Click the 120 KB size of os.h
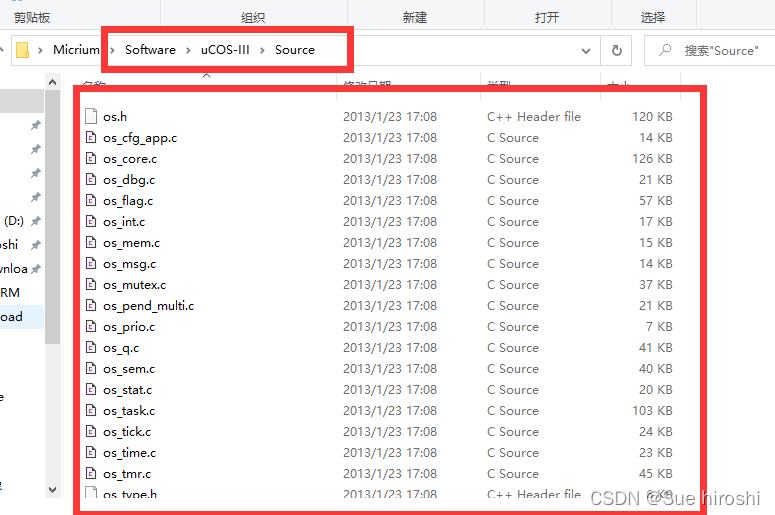 pos(652,117)
